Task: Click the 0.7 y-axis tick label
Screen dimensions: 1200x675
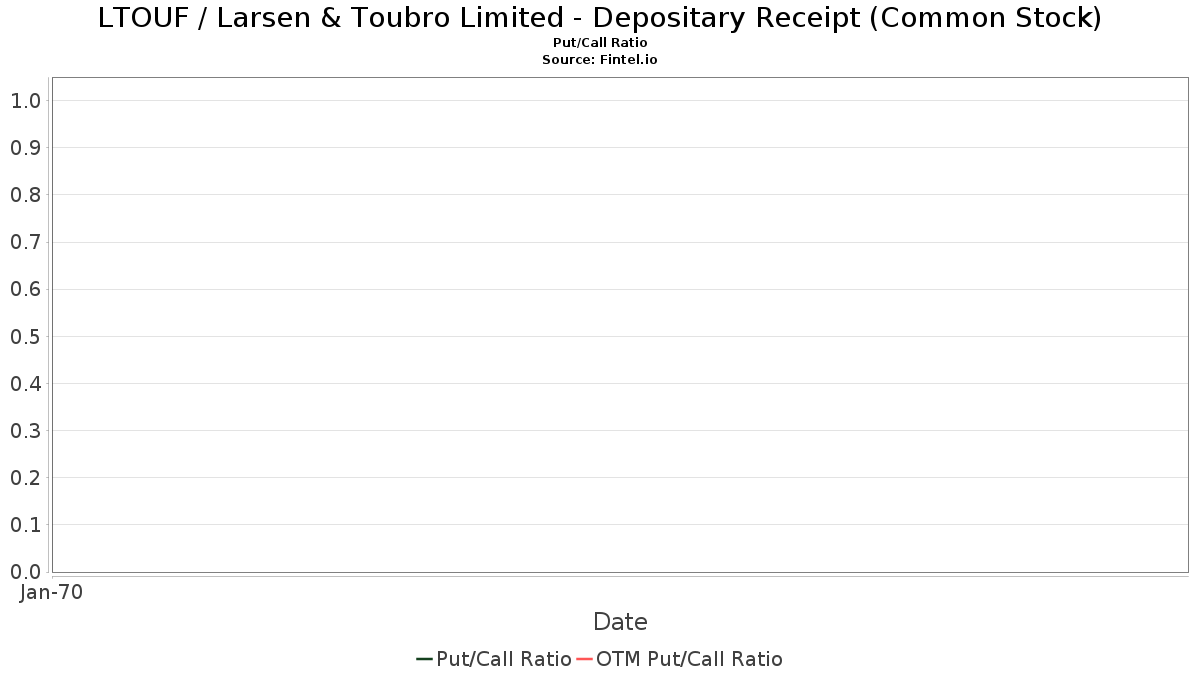Action: point(25,242)
